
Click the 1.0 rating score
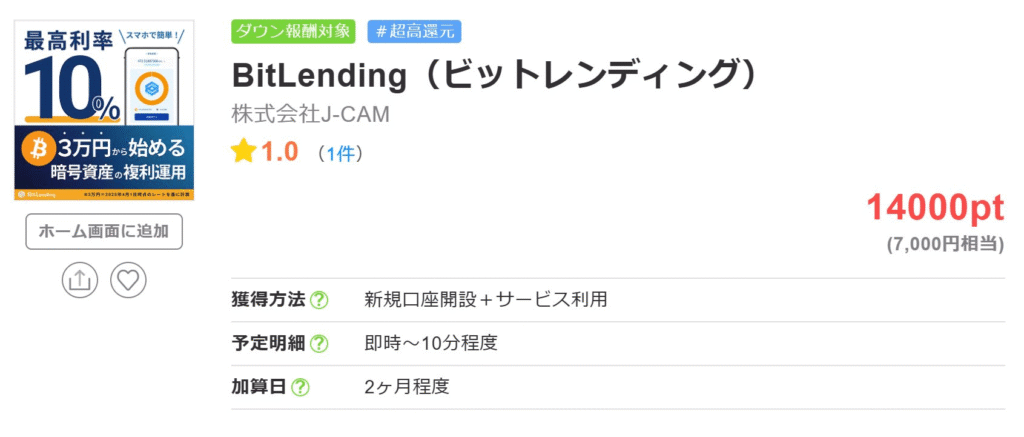tap(280, 152)
